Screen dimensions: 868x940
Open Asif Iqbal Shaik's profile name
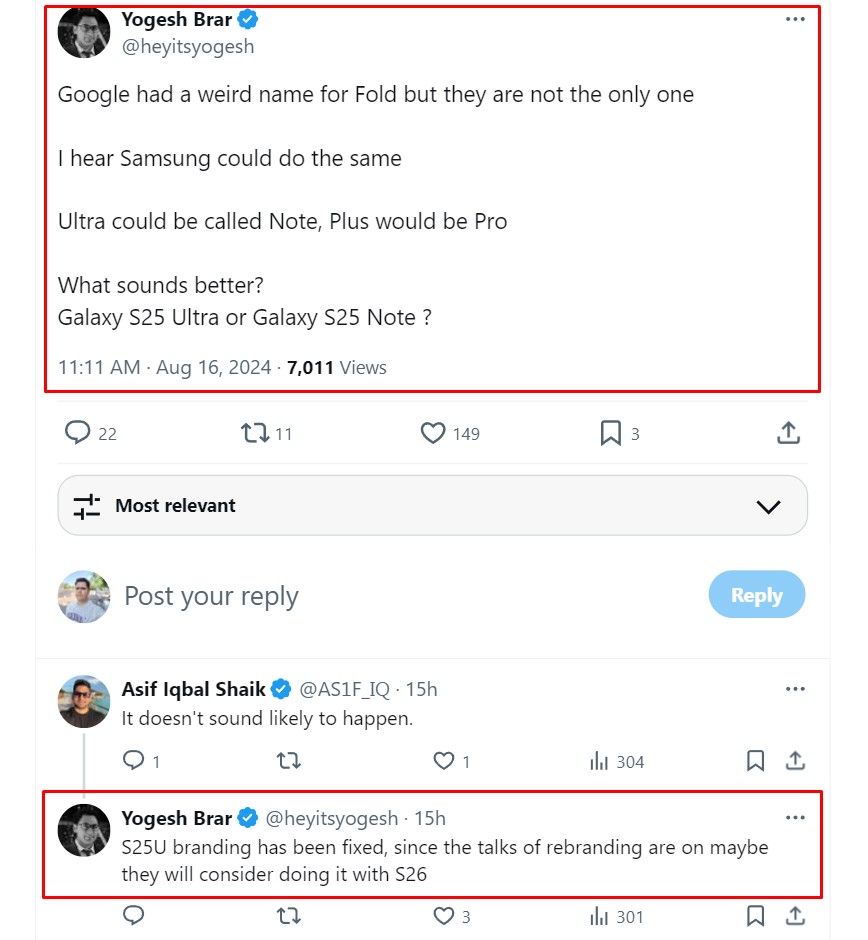click(194, 689)
